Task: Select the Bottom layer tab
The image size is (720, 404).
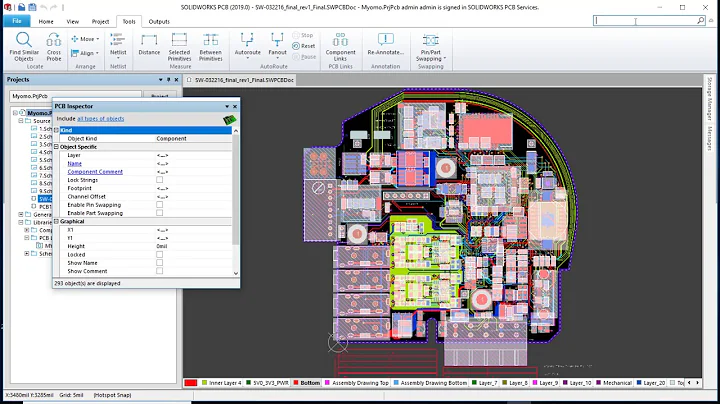Action: click(306, 383)
